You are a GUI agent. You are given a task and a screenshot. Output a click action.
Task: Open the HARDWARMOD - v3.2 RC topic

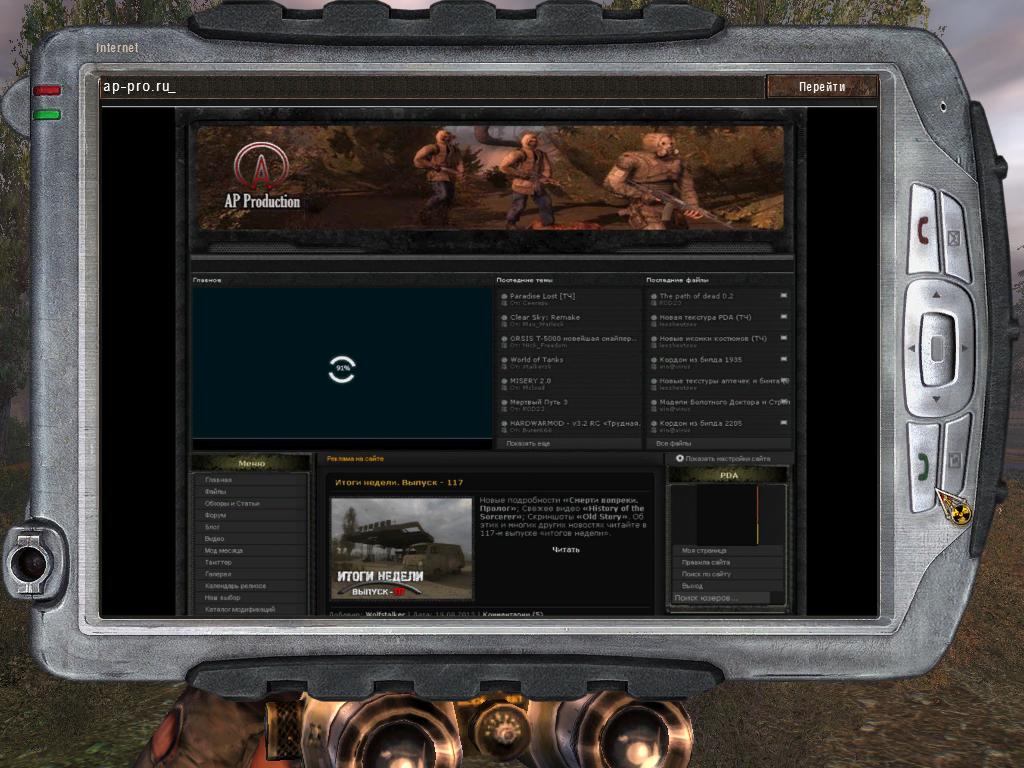(575, 423)
